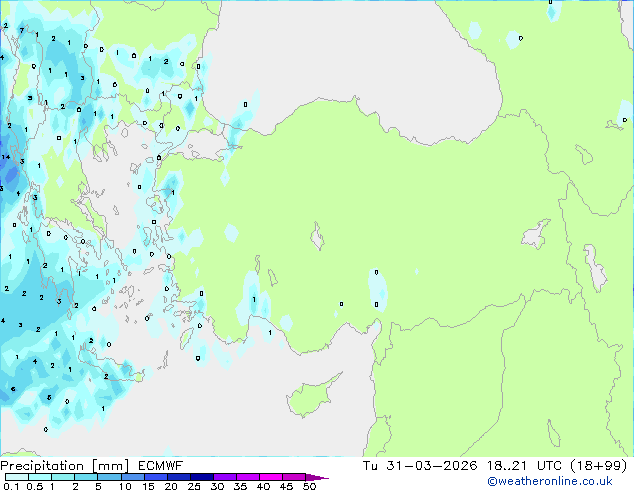Click the "35" legend scale label
634x490 pixels.
(240, 486)
